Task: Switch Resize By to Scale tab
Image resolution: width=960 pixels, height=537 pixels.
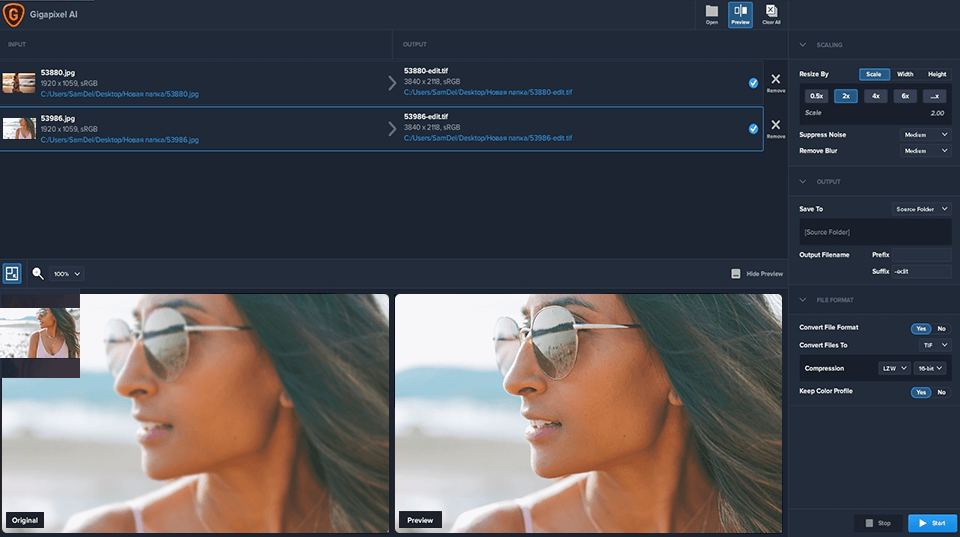Action: coord(874,74)
